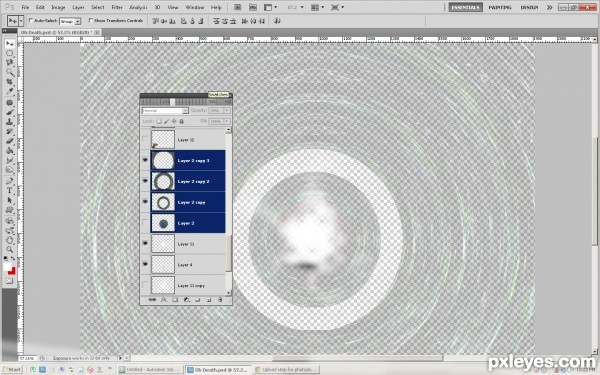The width and height of the screenshot is (600, 375).
Task: Add a layer style via fx icon
Action: coord(164,300)
